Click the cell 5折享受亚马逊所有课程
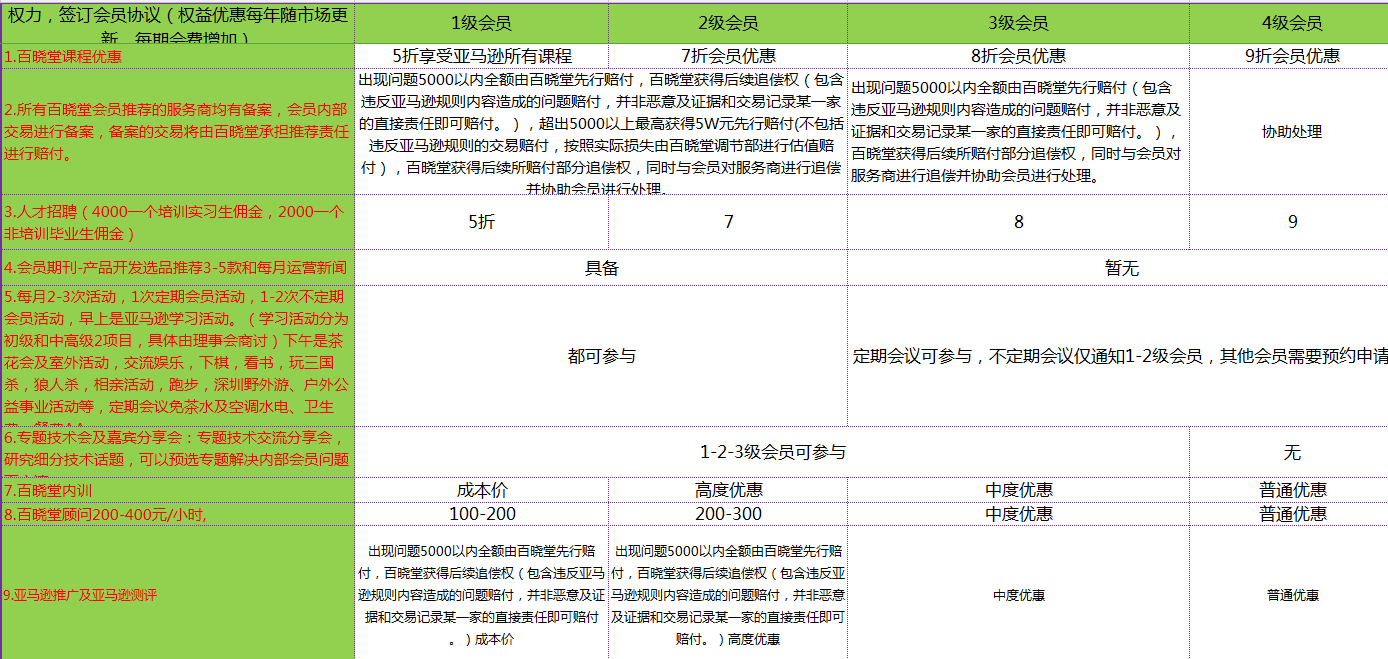This screenshot has width=1388, height=659. tap(481, 57)
